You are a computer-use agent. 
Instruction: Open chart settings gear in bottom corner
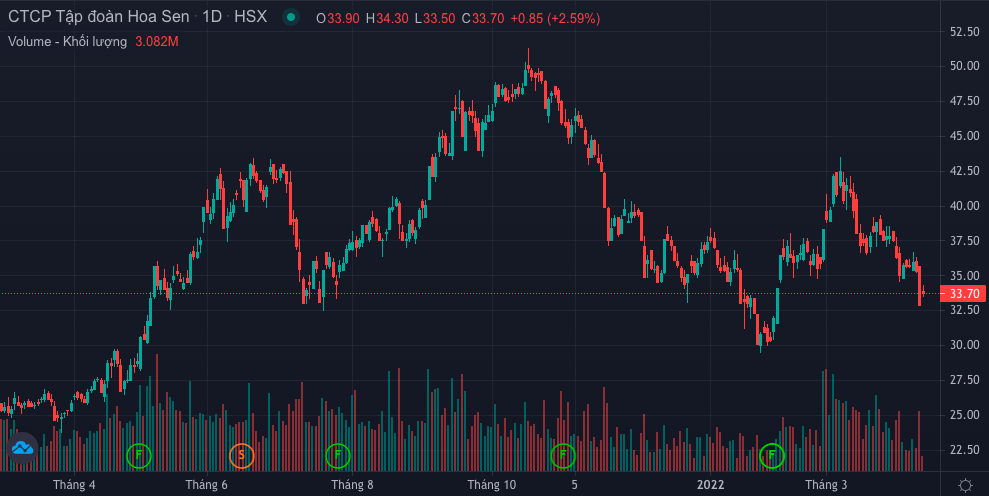(965, 485)
